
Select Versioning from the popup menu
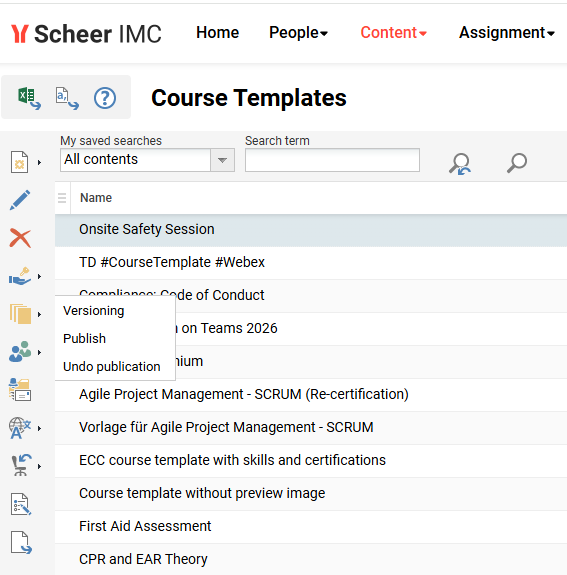94,311
